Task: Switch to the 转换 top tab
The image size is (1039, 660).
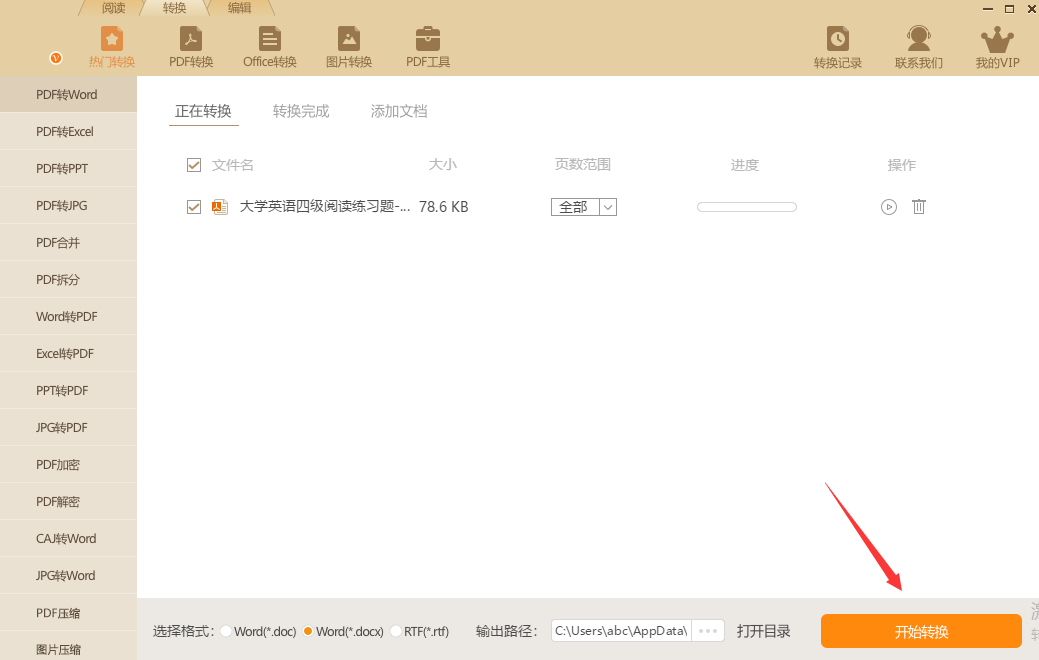Action: [174, 8]
